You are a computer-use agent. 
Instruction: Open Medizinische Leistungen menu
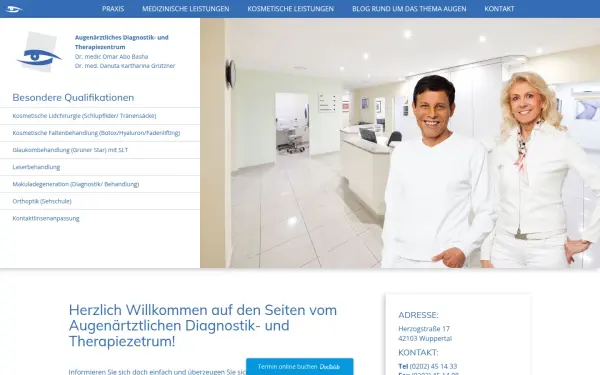click(186, 9)
